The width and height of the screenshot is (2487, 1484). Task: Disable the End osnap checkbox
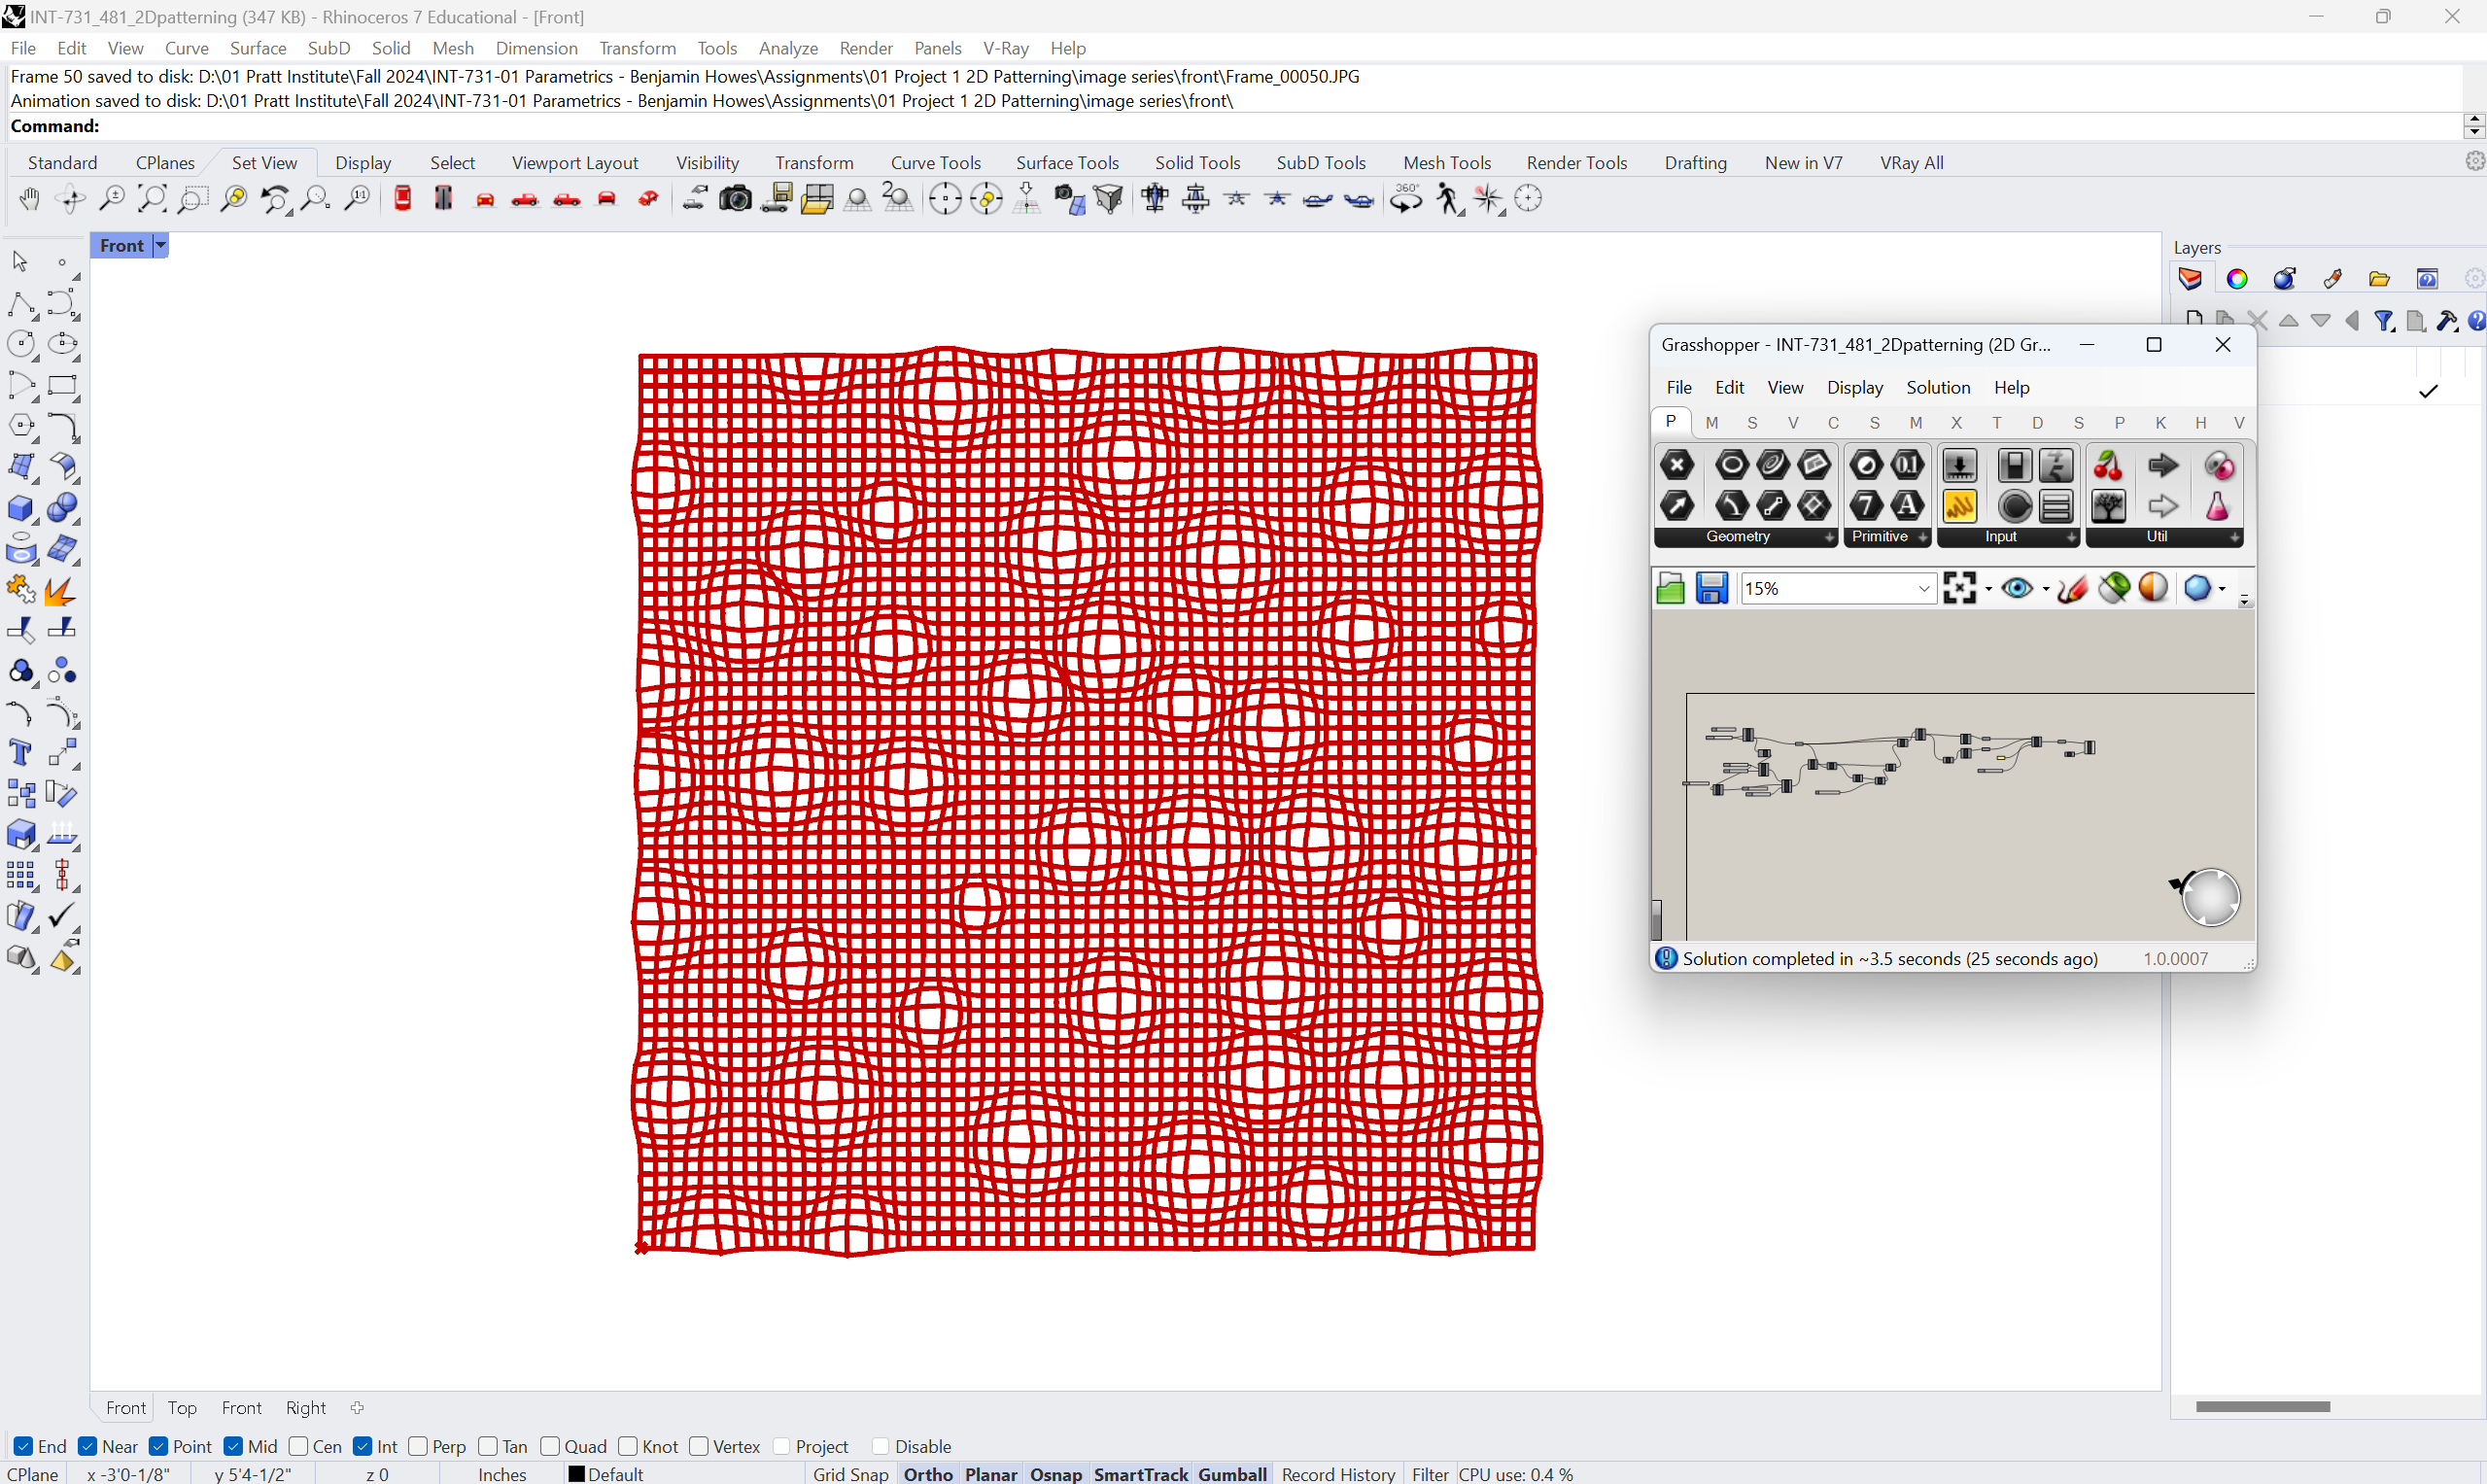click(23, 1446)
